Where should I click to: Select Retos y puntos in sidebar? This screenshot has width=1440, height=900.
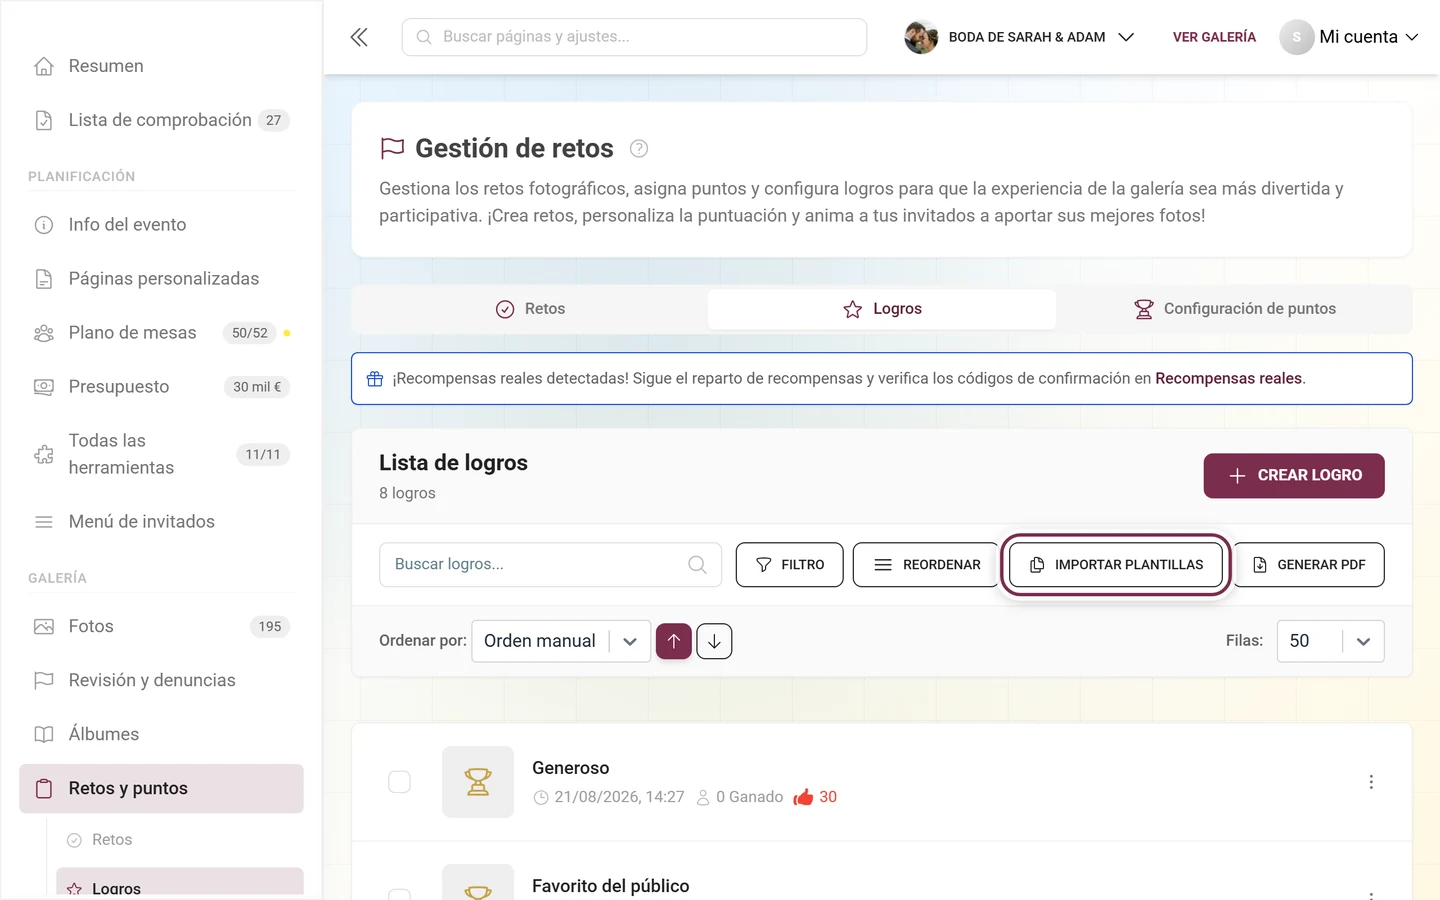point(161,788)
